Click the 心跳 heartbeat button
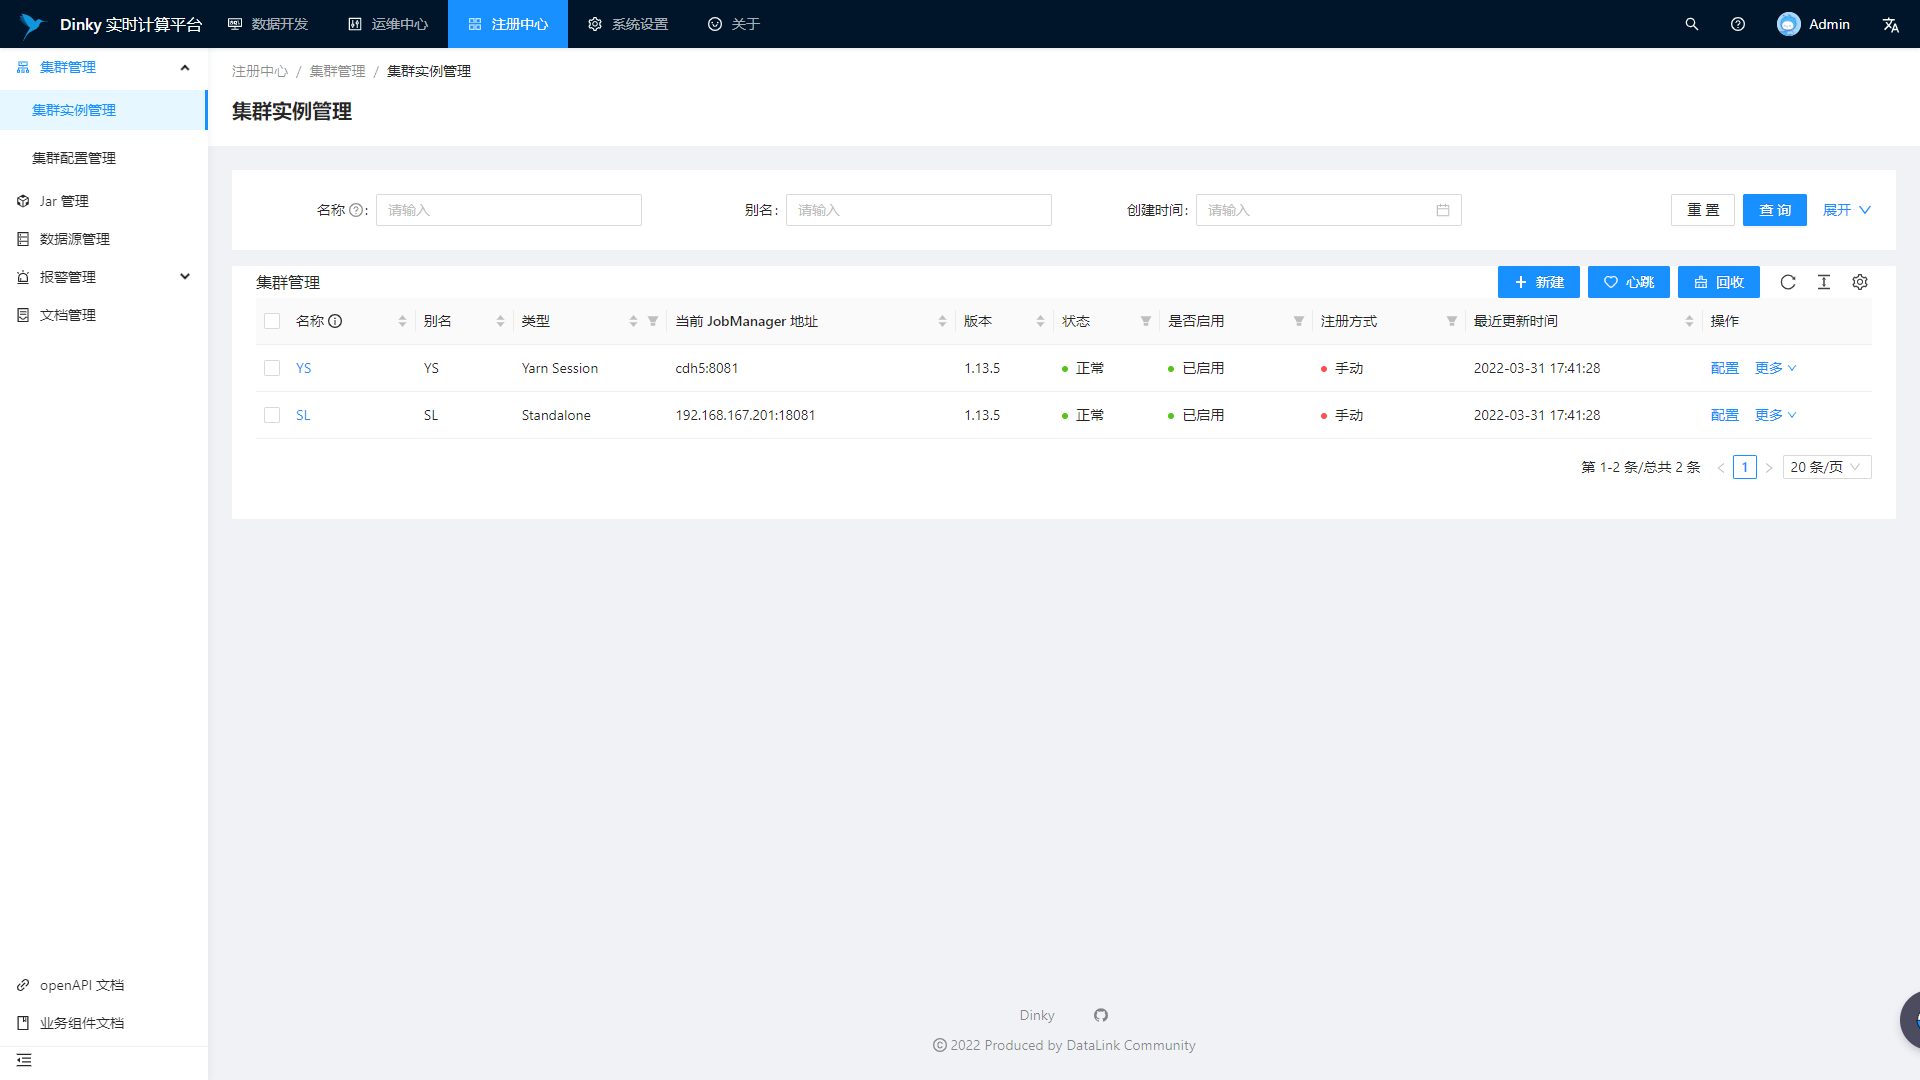 (1629, 282)
